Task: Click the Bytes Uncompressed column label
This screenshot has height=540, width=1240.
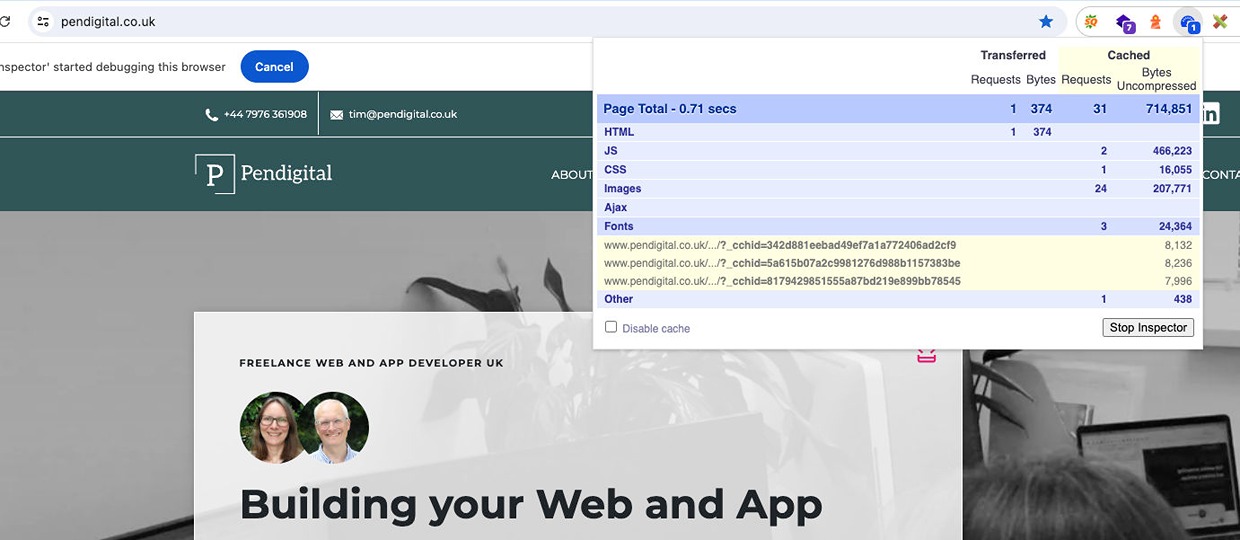Action: coord(1157,79)
